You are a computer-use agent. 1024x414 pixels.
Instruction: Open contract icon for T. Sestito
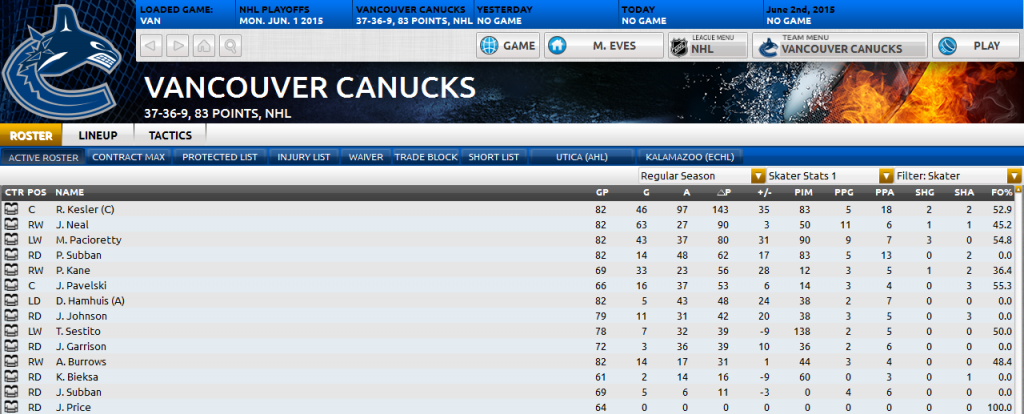point(10,331)
